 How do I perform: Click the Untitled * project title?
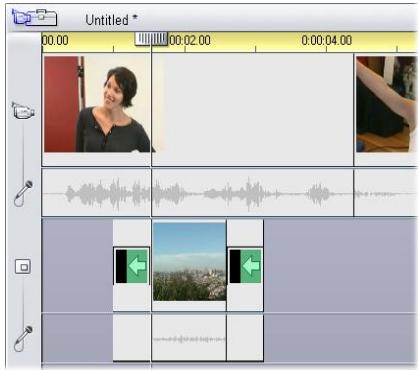[112, 20]
